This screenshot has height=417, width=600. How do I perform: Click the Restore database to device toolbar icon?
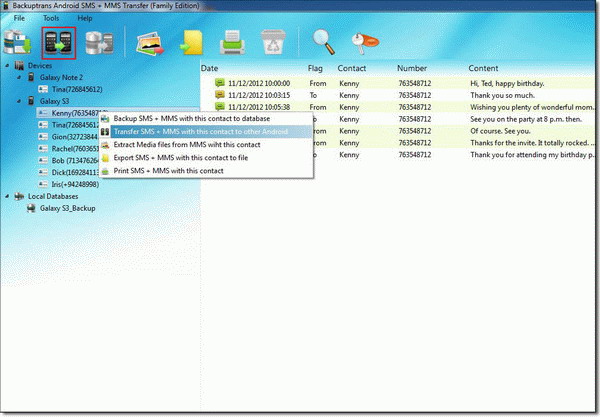tap(99, 42)
